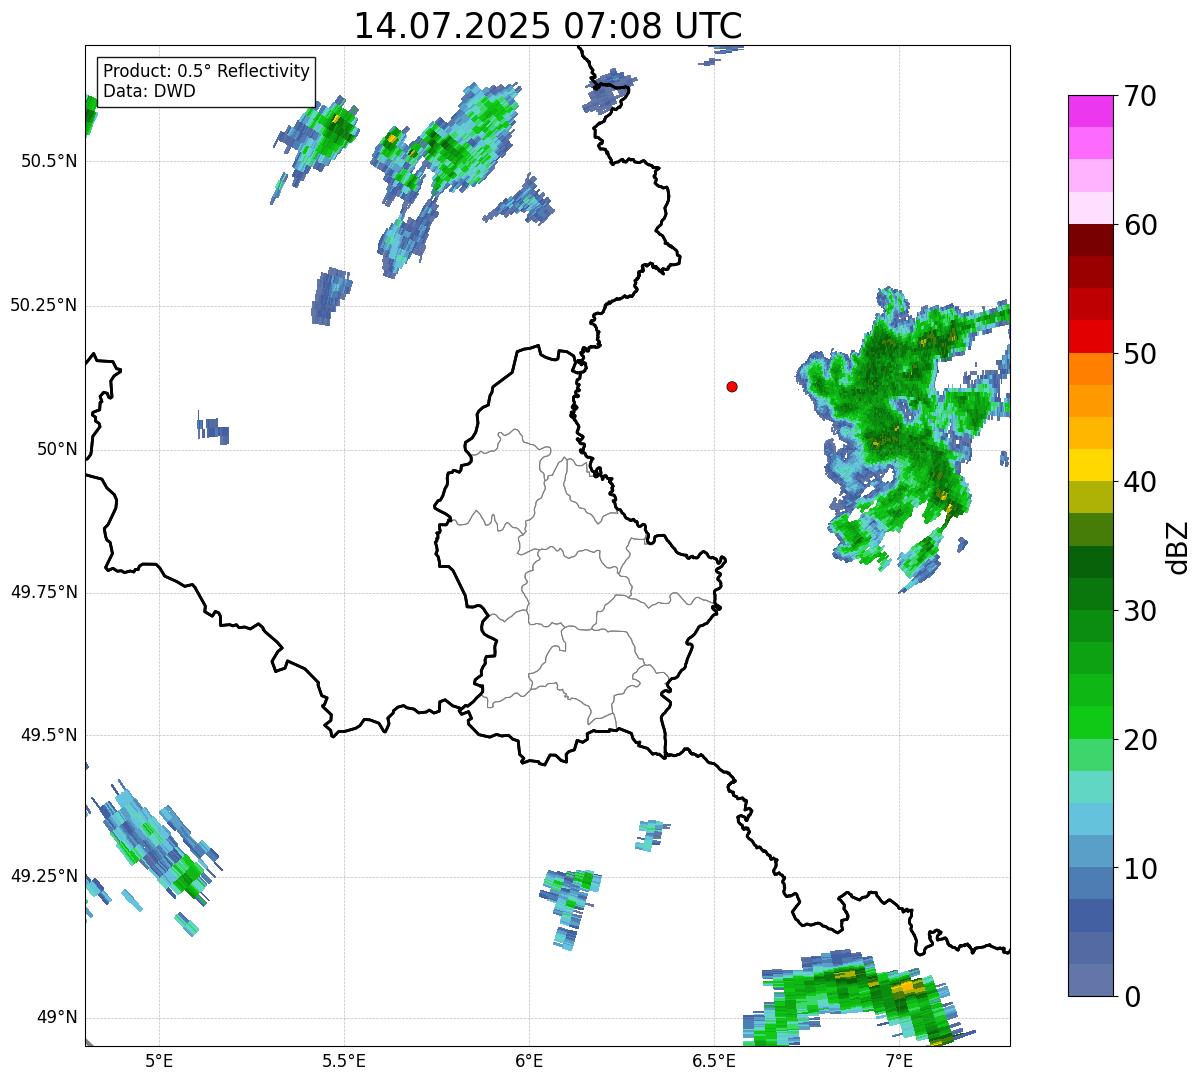Pick the dark maroon swatch just below 60
This screenshot has height=1081, width=1202.
[1090, 240]
